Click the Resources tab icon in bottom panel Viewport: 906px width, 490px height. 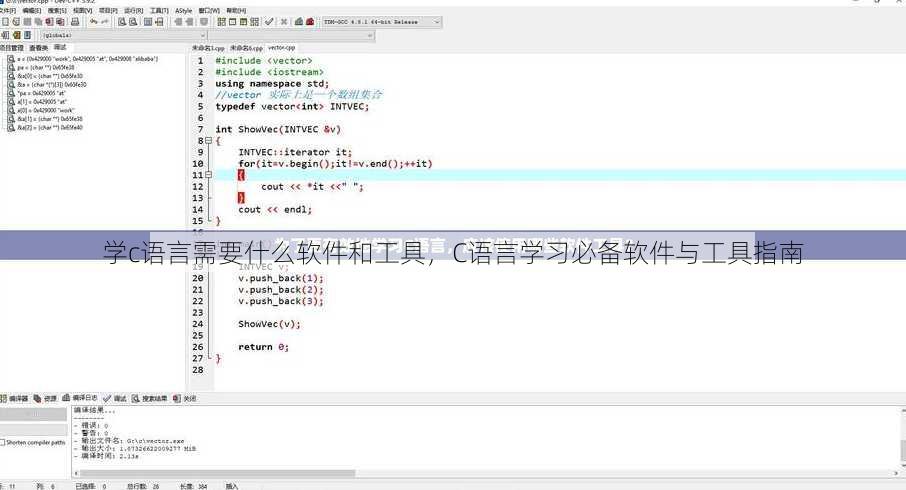pyautogui.click(x=37, y=398)
